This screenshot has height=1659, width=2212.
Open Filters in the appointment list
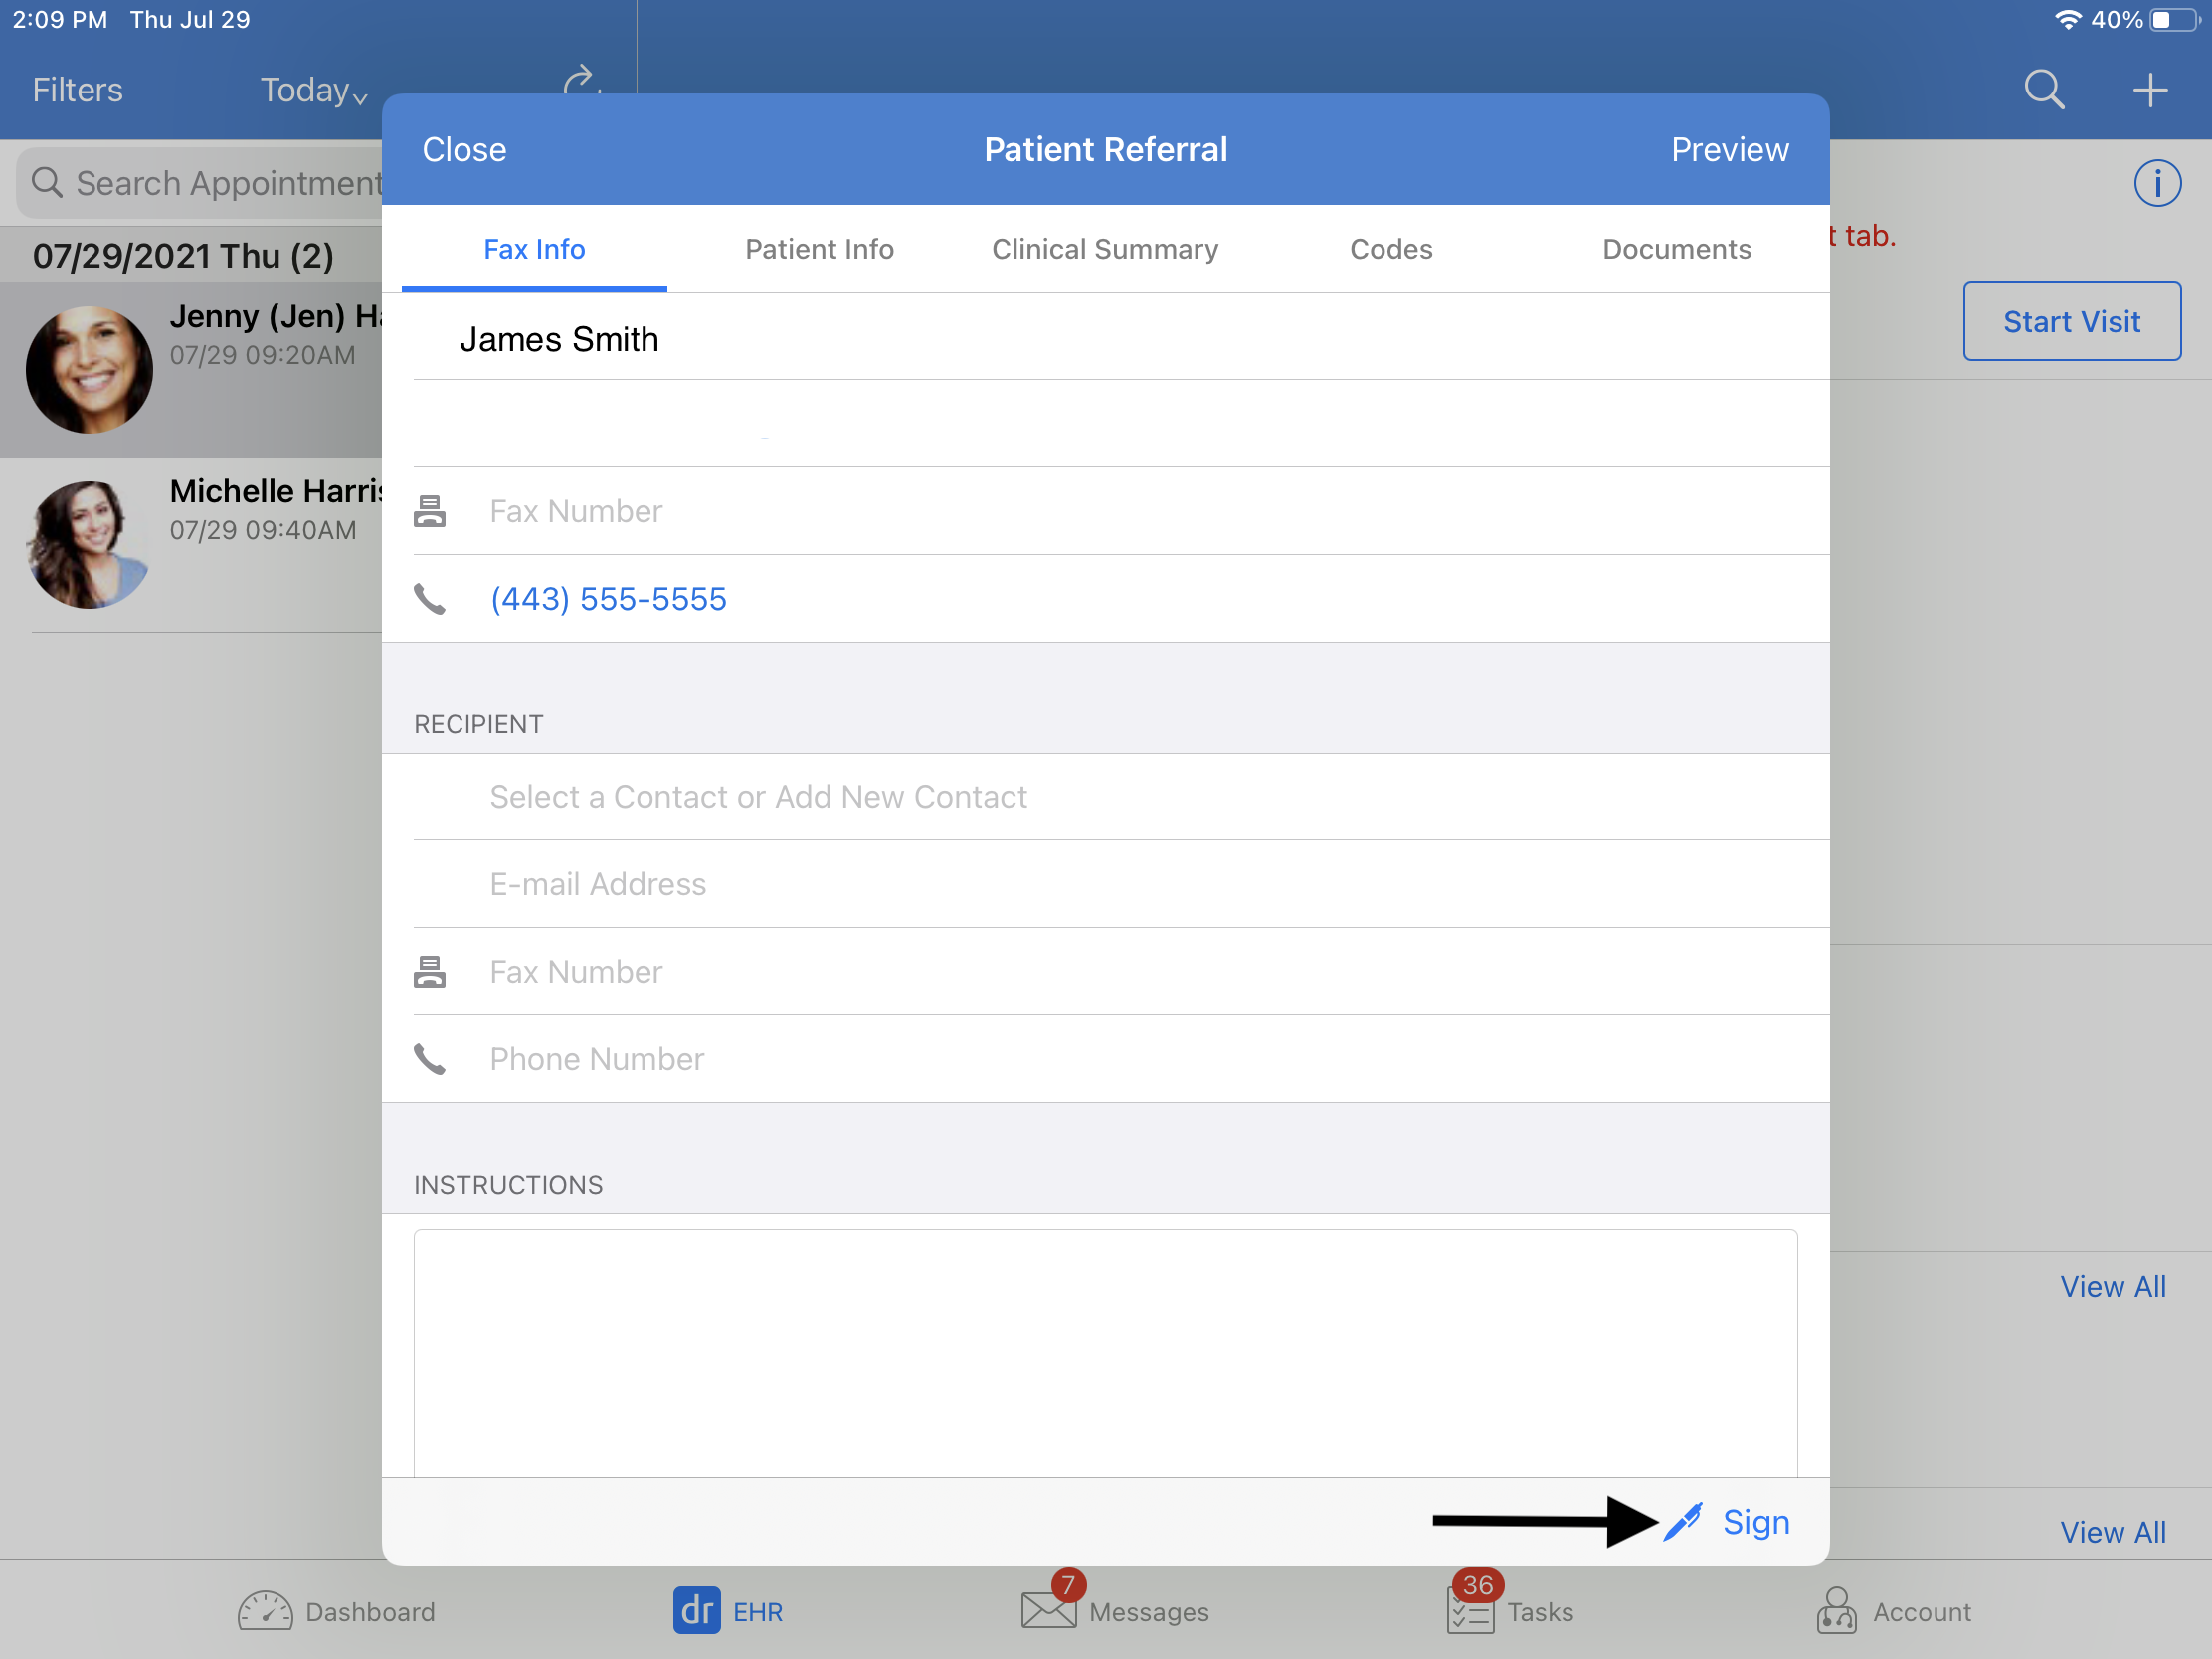pos(78,90)
